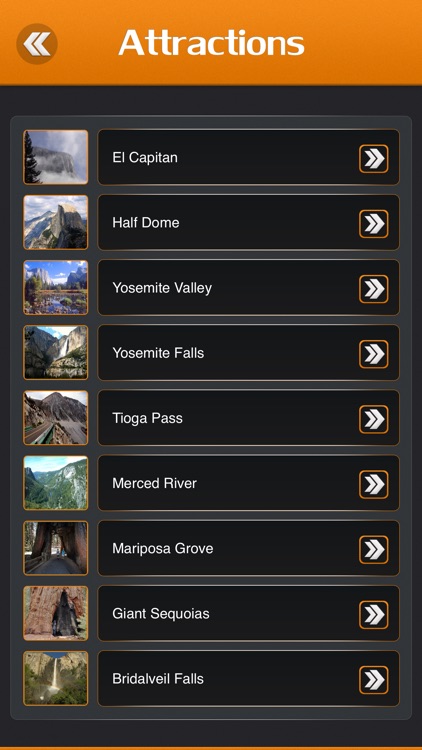The image size is (422, 750).
Task: Click the arrow icon beside Half Dome
Action: pos(374,224)
